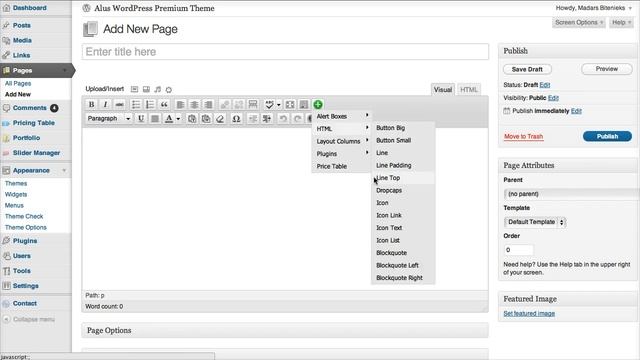The image size is (640, 360).
Task: Insert a custom character with the omega icon
Action: (236, 118)
